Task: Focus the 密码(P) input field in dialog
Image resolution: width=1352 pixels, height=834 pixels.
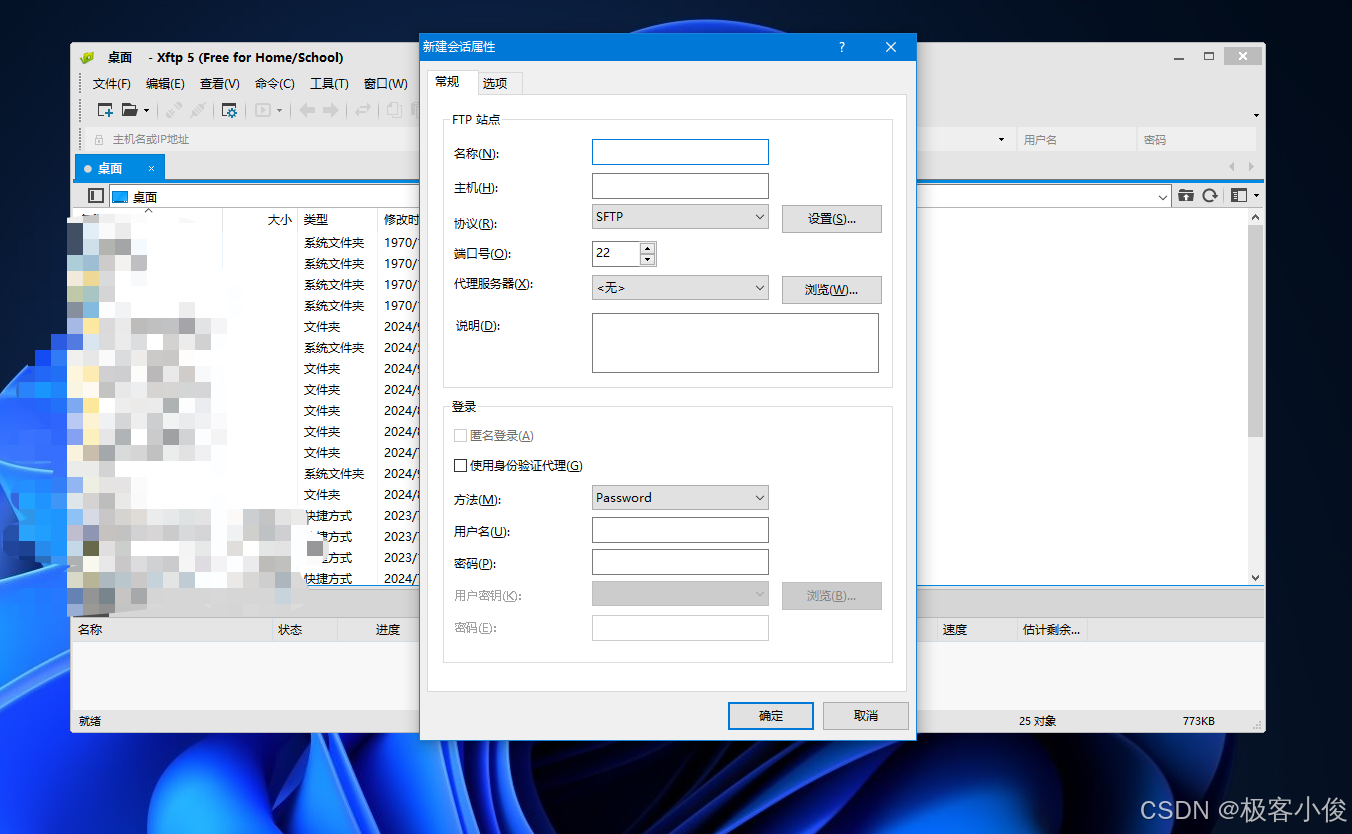Action: [680, 562]
